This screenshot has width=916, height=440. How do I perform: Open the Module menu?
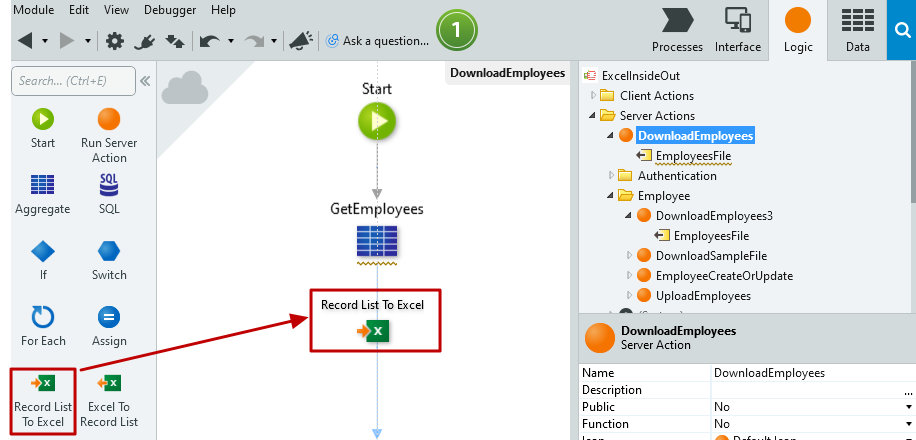coord(33,10)
